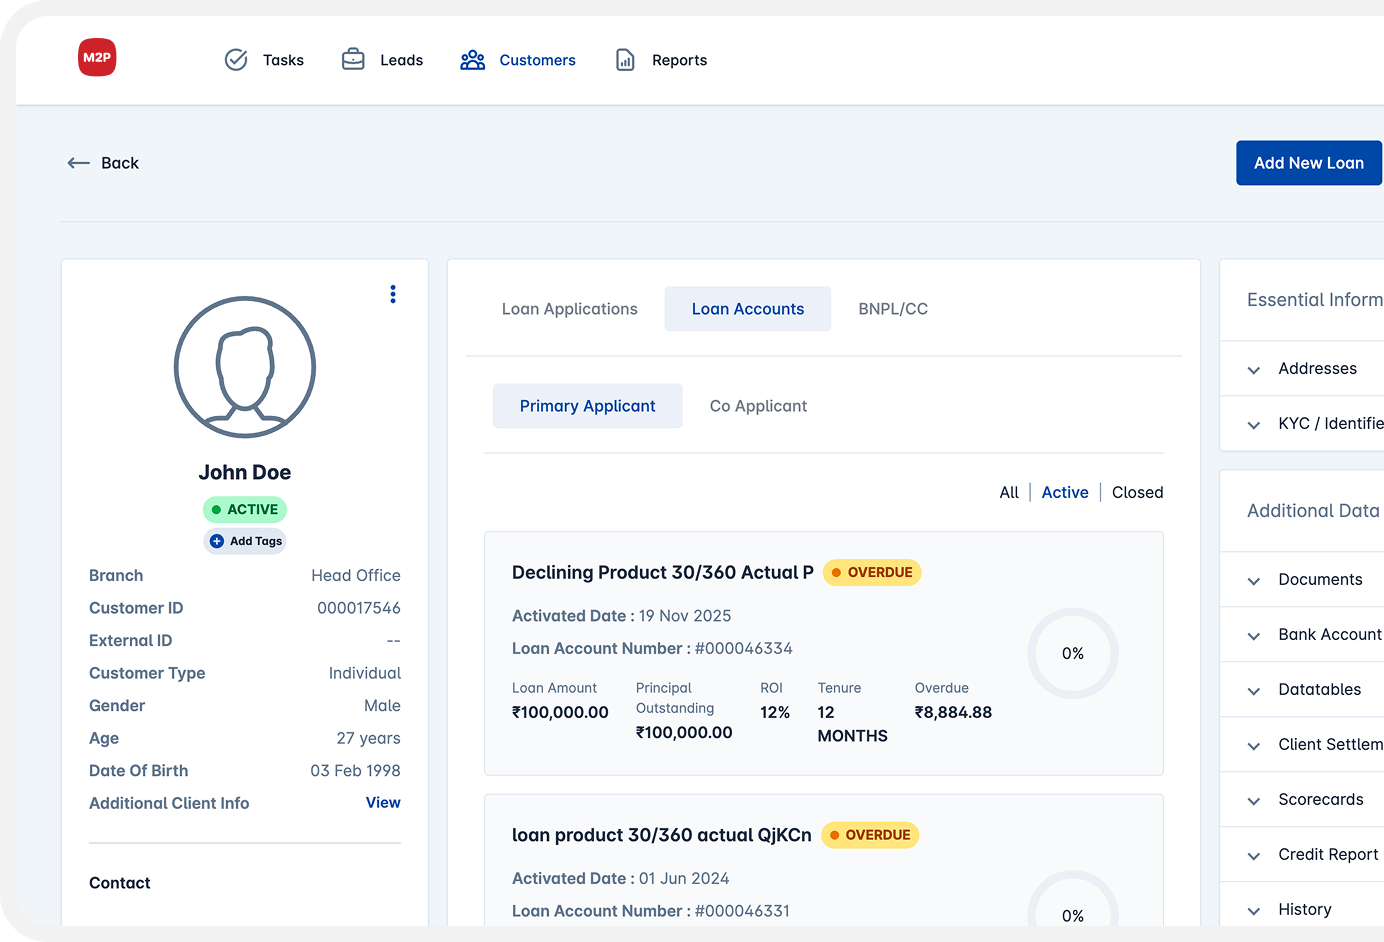Click progress ring of loan product QjKCn
Screen dimensions: 1384x942
coord(1073,899)
